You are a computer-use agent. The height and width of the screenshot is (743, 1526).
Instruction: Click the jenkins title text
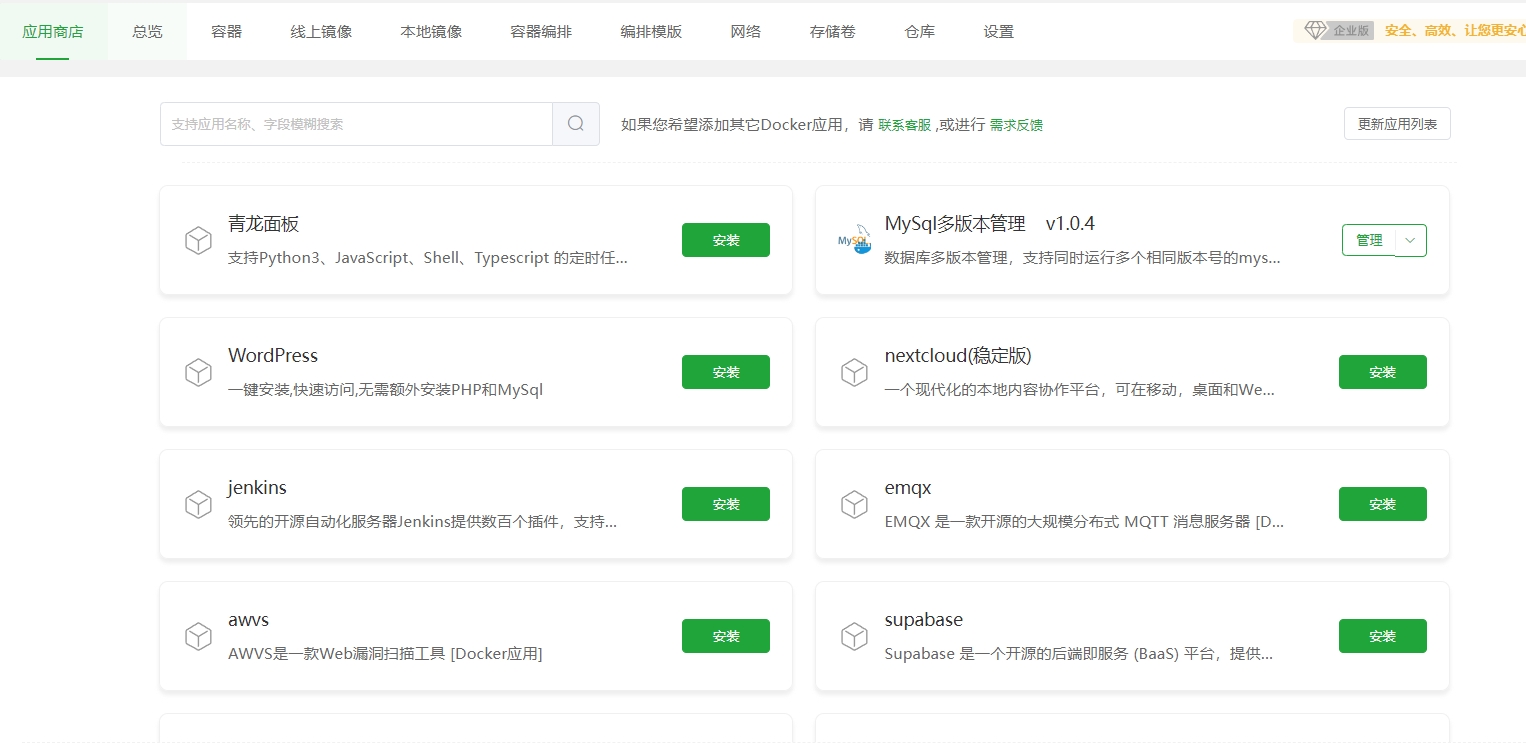pyautogui.click(x=257, y=488)
